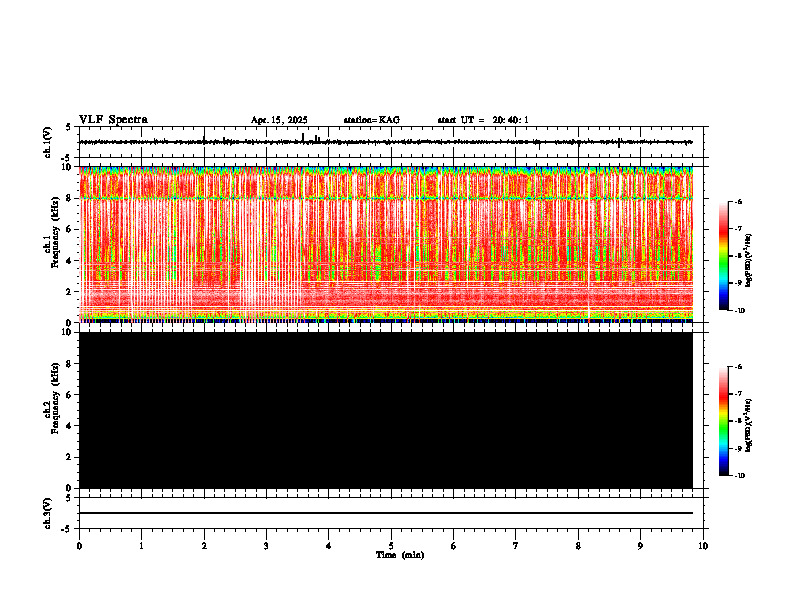Select the date text "Apr. 15, 2025"
Screen dimensions: 792x612
pos(279,120)
